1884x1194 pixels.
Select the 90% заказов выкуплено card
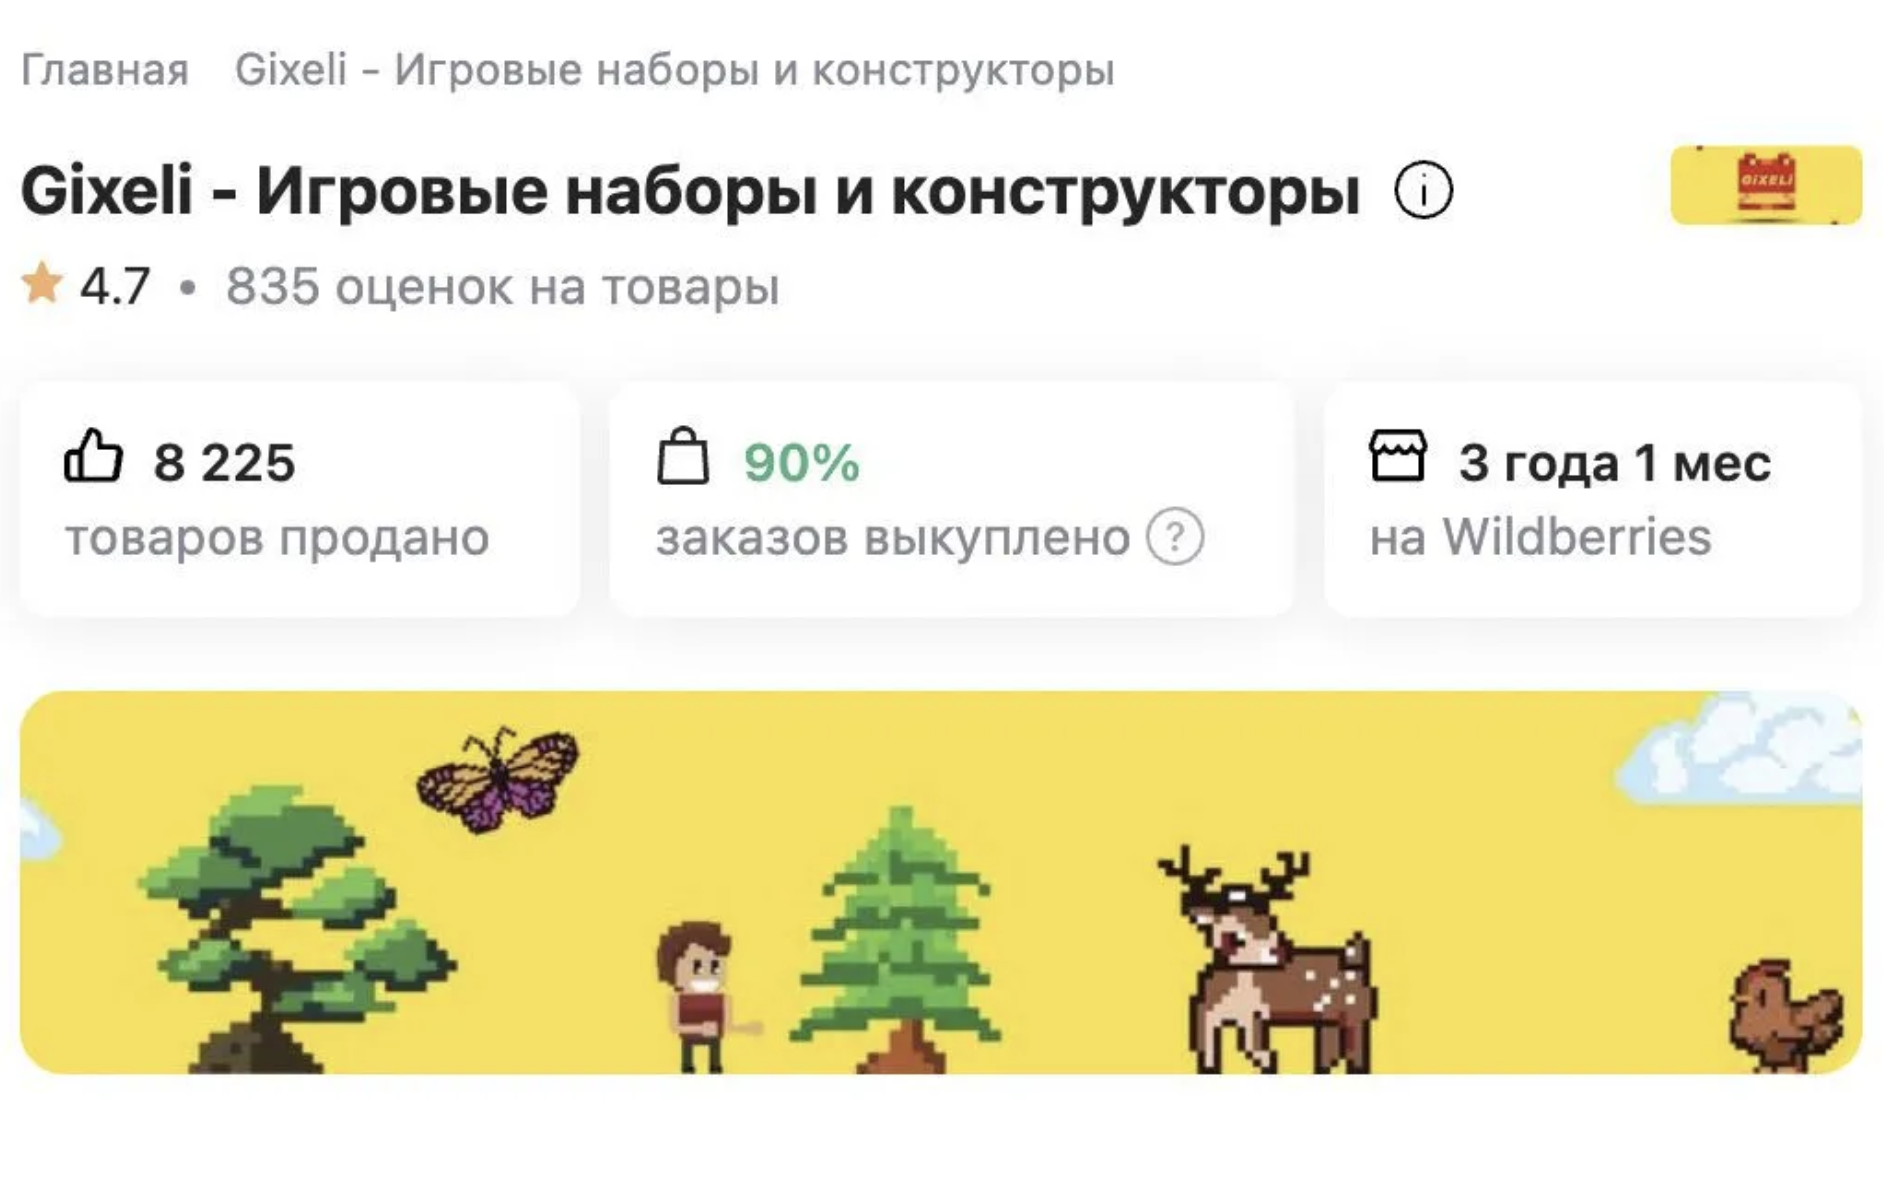(951, 498)
